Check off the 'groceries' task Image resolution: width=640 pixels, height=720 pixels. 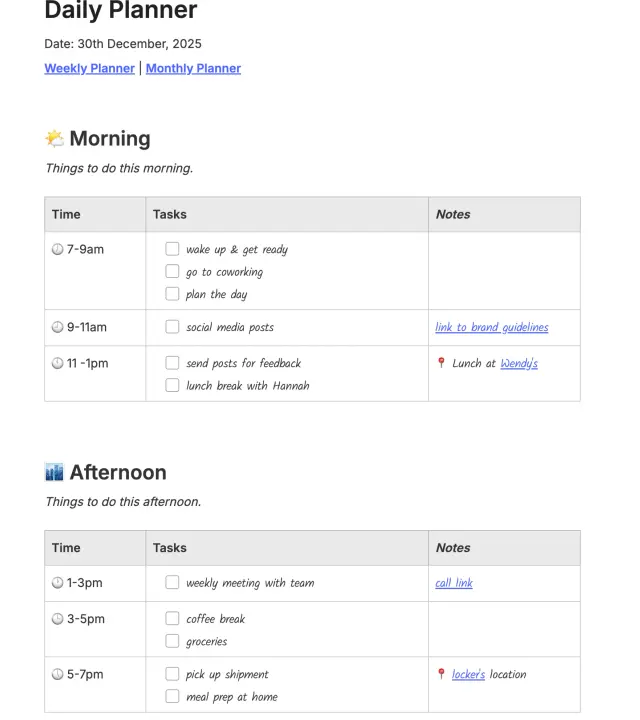click(172, 641)
